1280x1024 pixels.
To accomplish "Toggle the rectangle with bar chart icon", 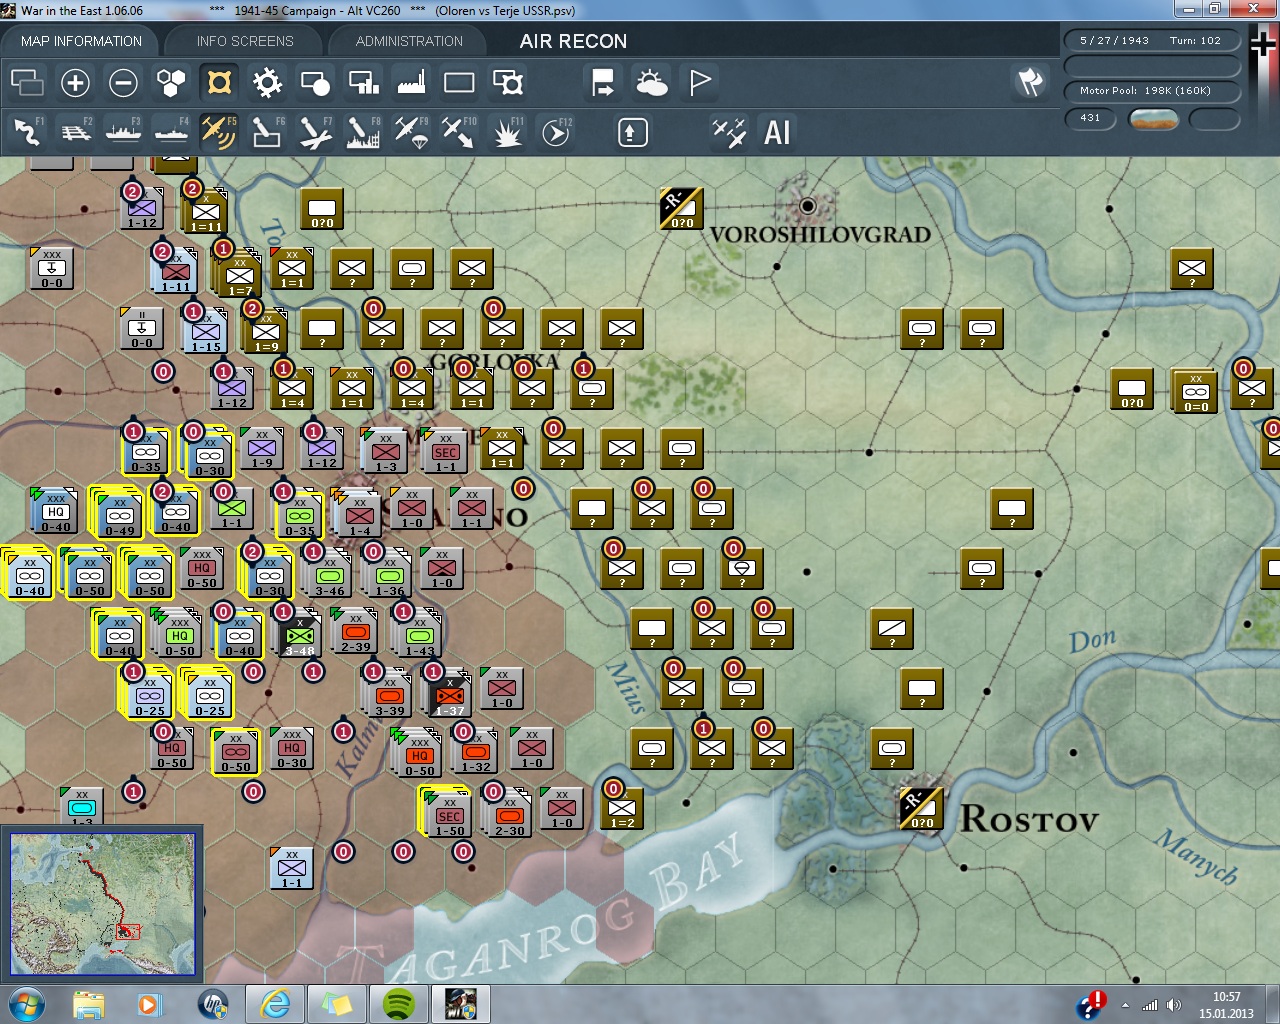I will point(363,82).
